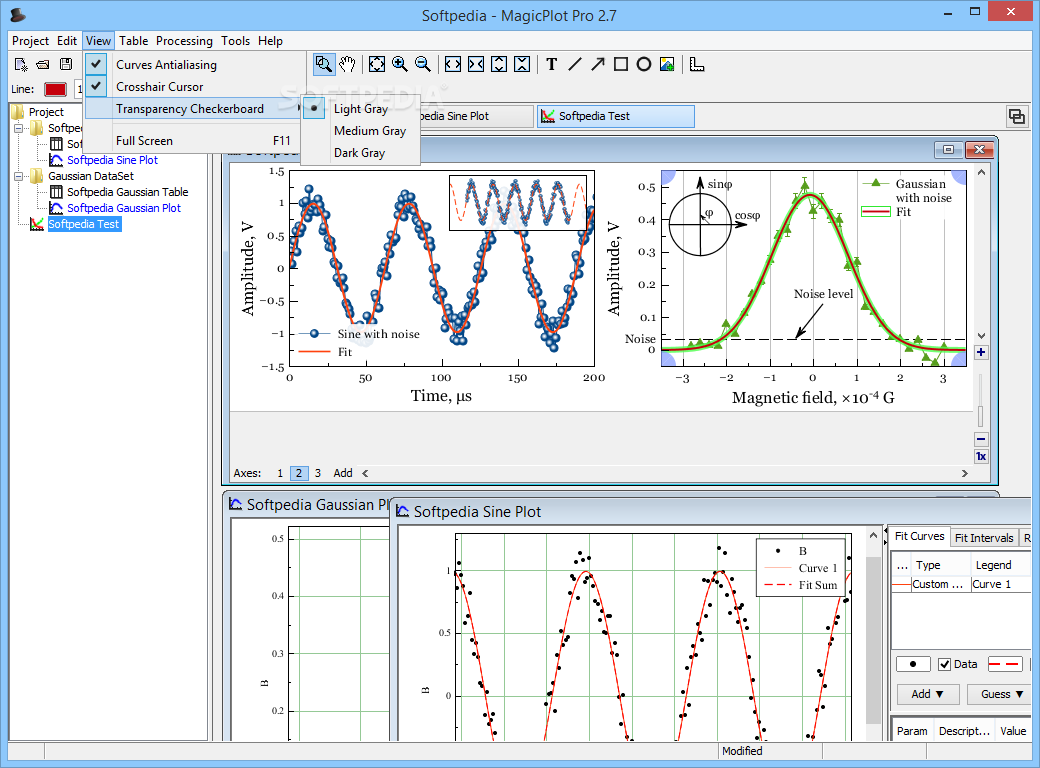Click the right scroll arrow of axes bar
Viewport: 1040px width, 768px height.
pyautogui.click(x=964, y=474)
